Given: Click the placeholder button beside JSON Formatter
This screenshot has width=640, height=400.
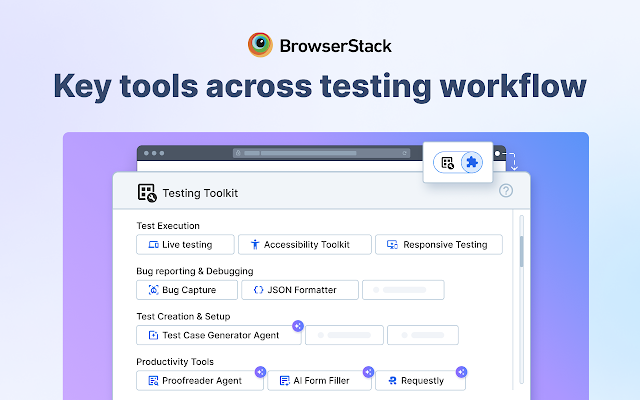Looking at the screenshot, I should click(403, 290).
